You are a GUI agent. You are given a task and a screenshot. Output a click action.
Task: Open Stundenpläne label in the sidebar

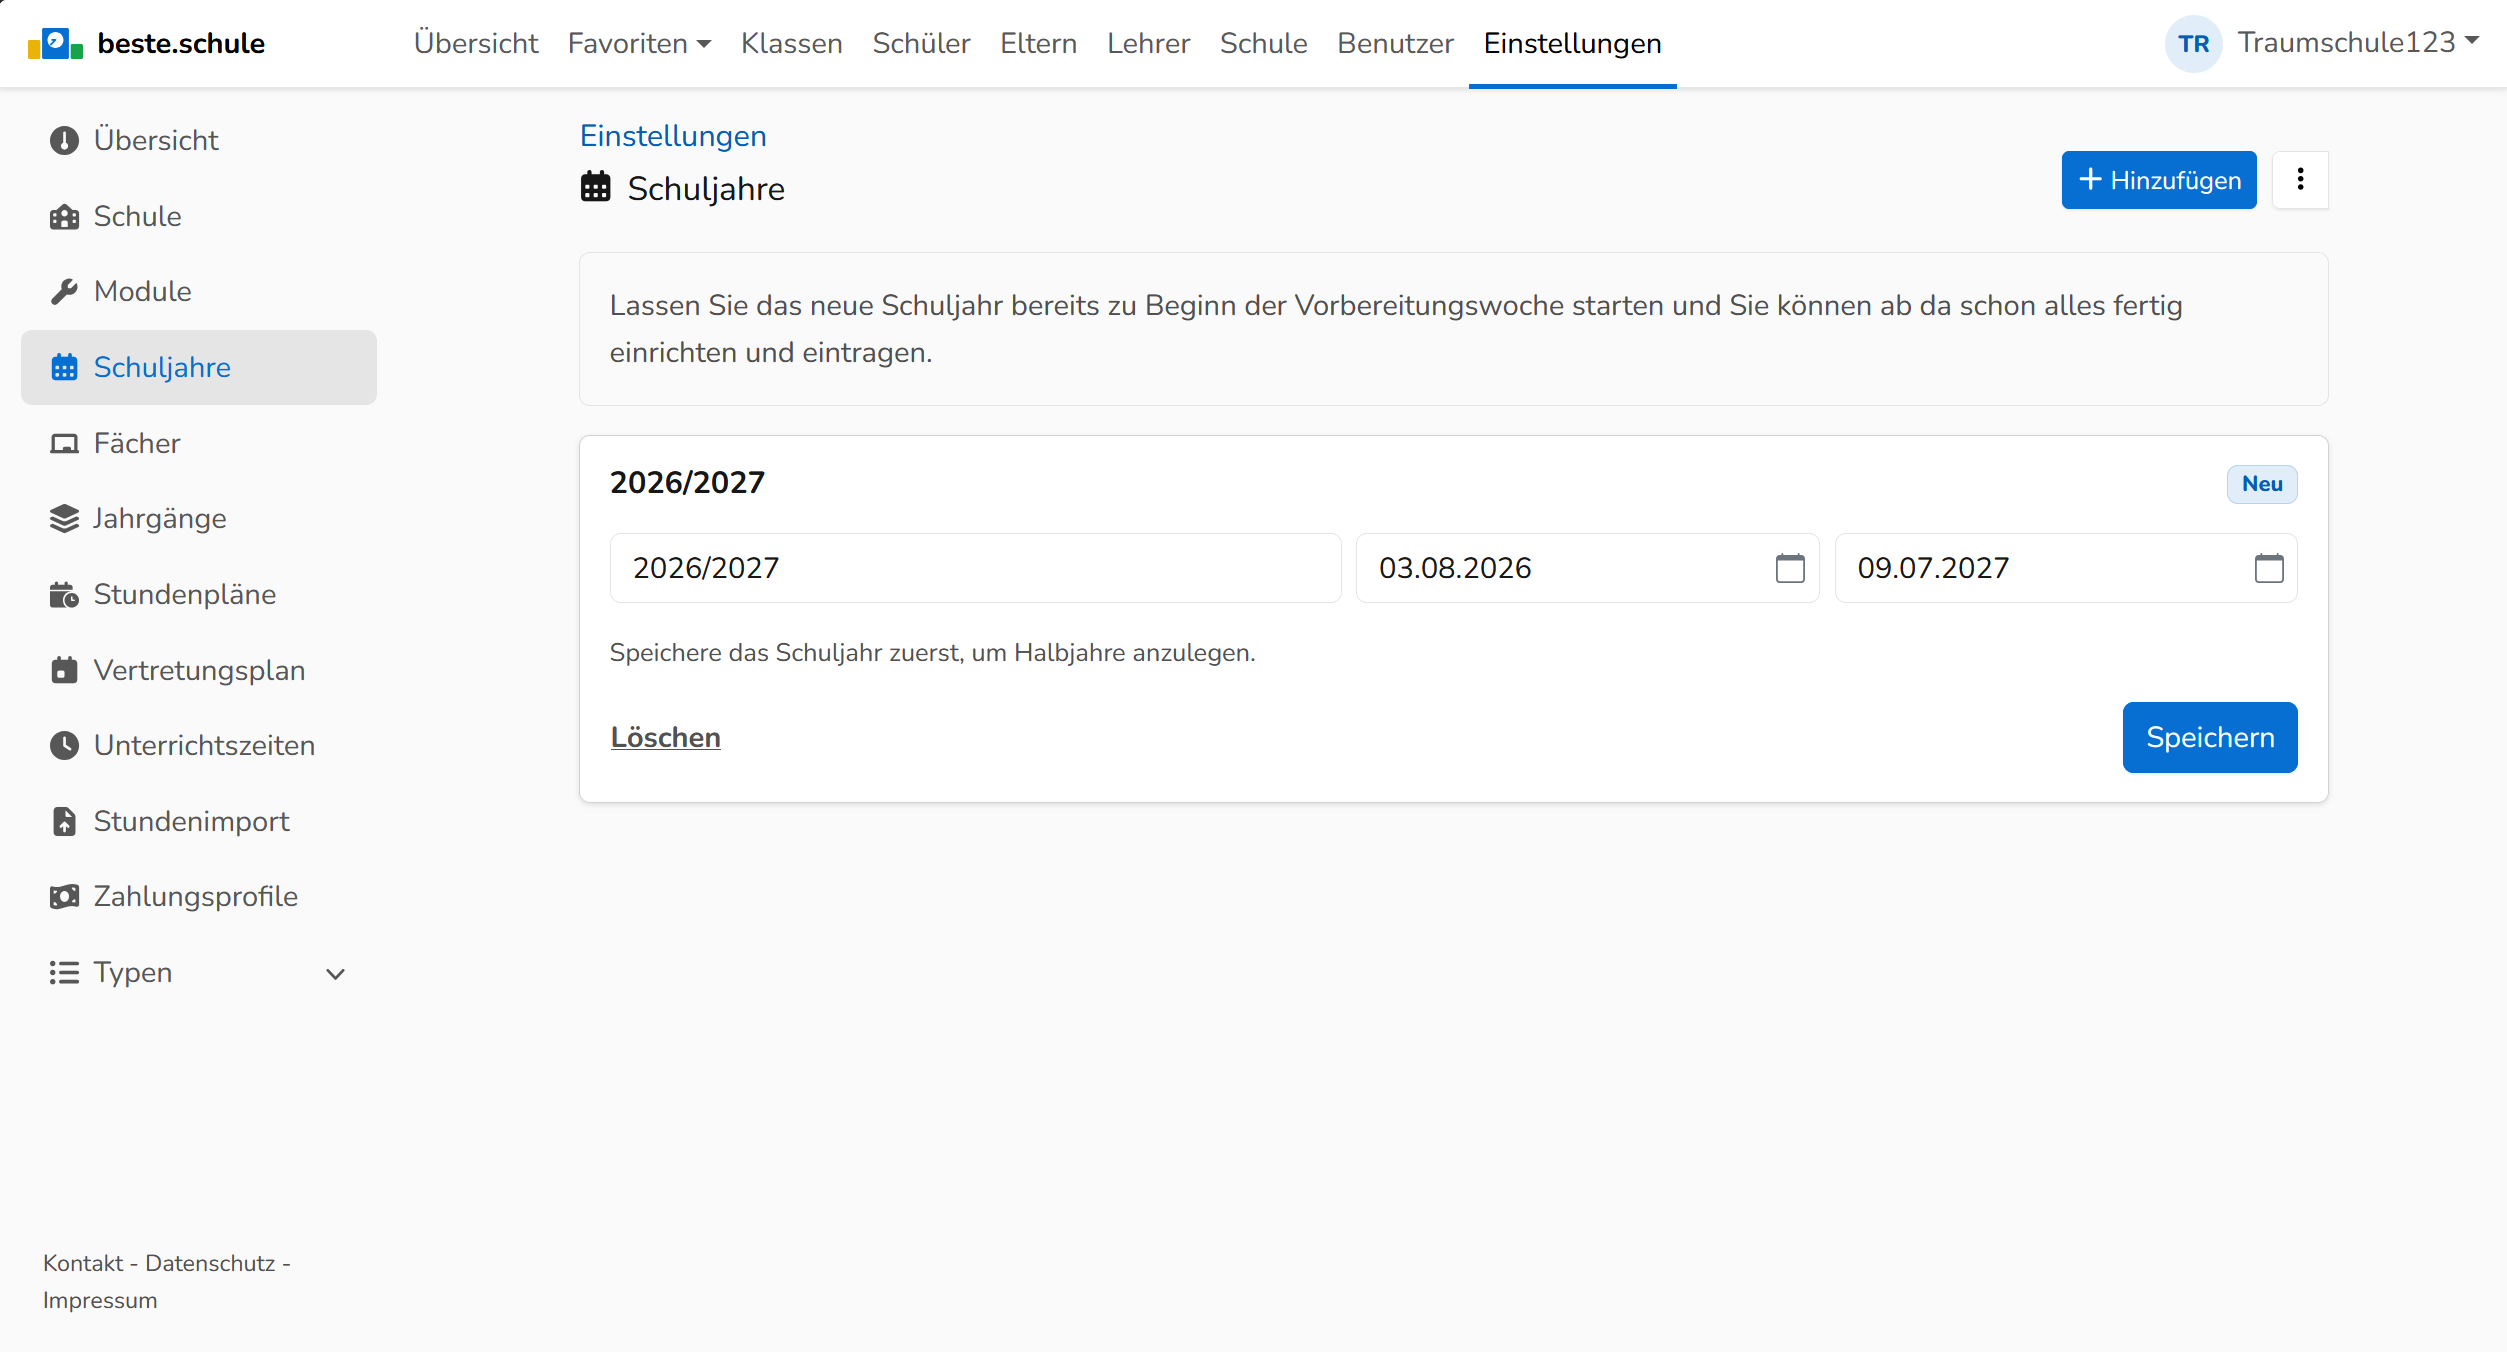click(185, 595)
